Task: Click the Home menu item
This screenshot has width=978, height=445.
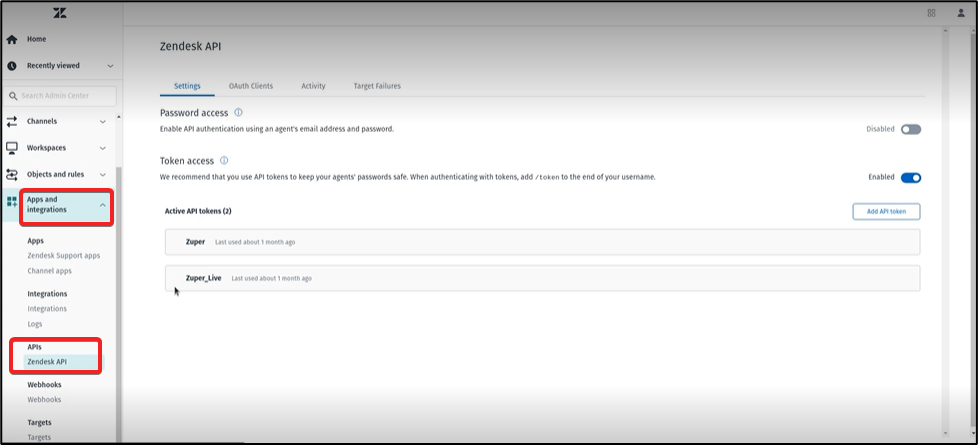Action: pyautogui.click(x=36, y=39)
